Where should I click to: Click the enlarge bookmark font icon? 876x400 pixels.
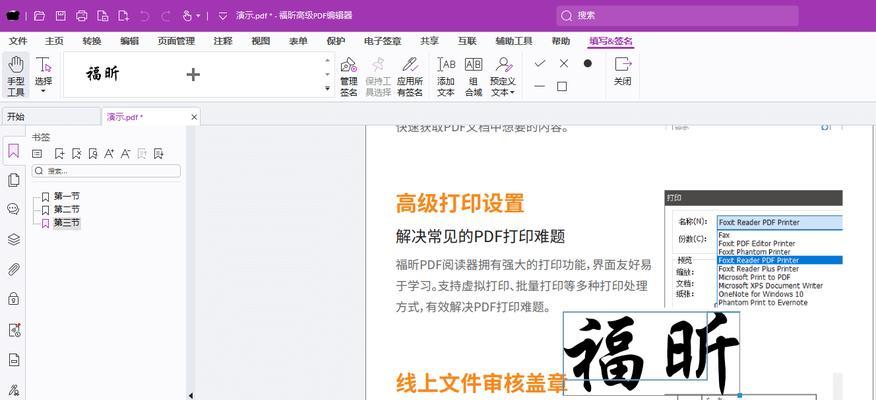click(109, 154)
